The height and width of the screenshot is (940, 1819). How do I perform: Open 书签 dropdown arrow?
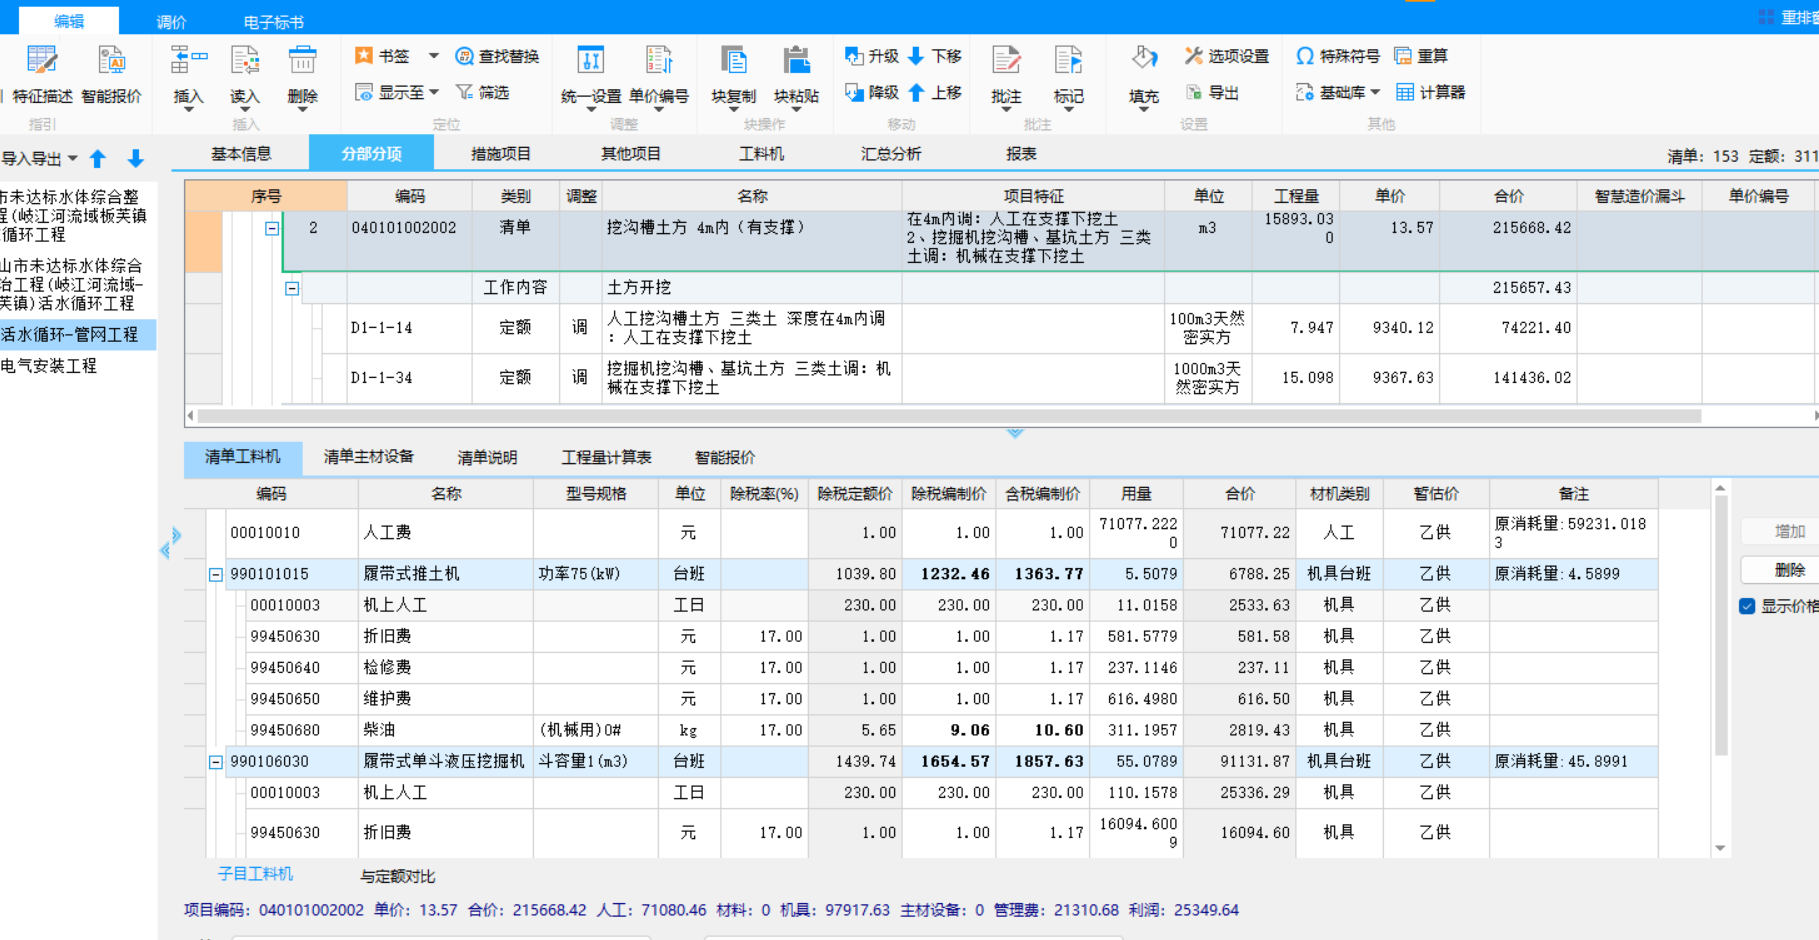[x=434, y=56]
